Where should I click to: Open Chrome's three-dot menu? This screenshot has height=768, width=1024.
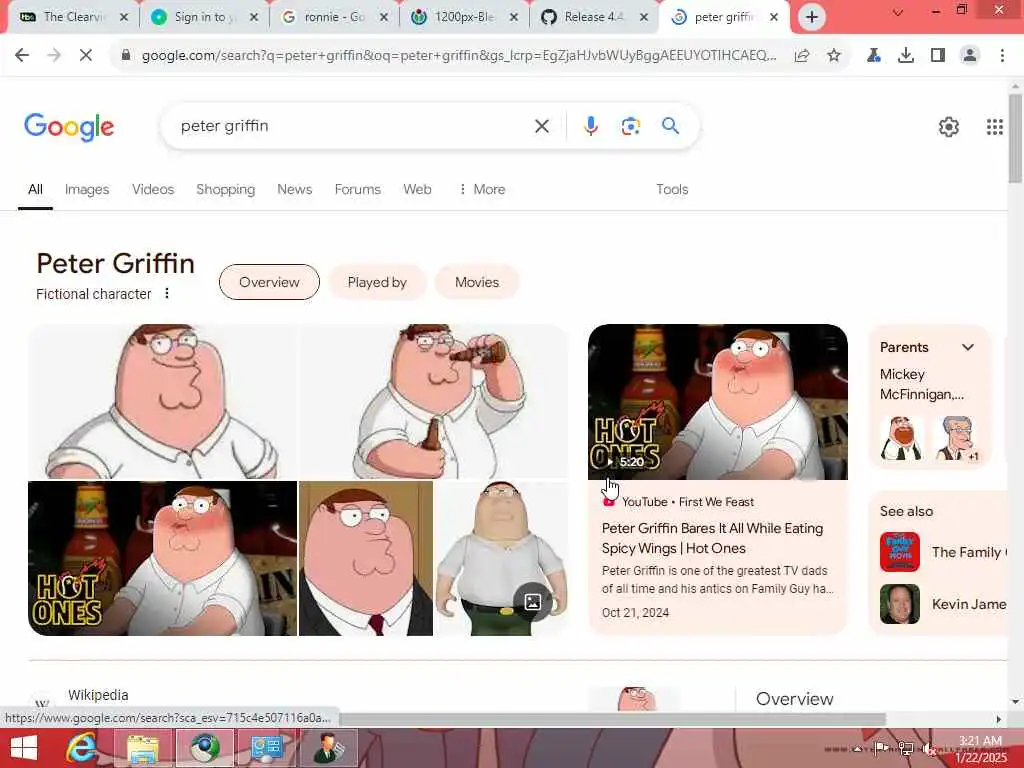pos(1002,56)
